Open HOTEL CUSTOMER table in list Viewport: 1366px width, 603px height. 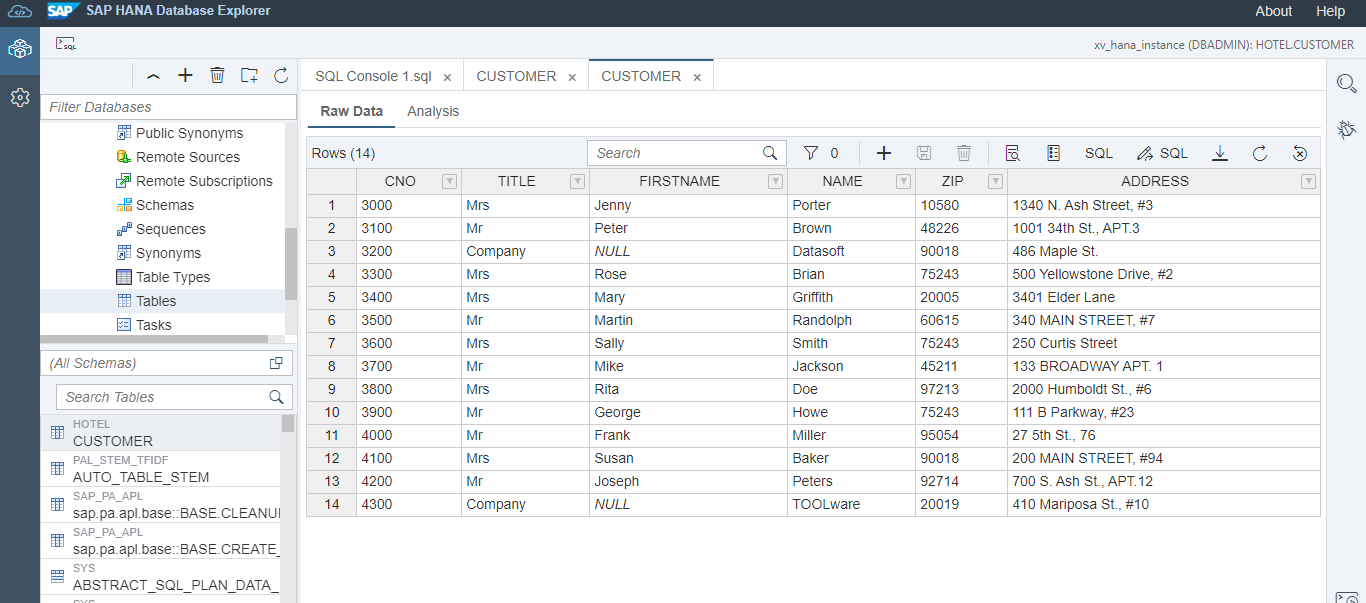coord(161,433)
